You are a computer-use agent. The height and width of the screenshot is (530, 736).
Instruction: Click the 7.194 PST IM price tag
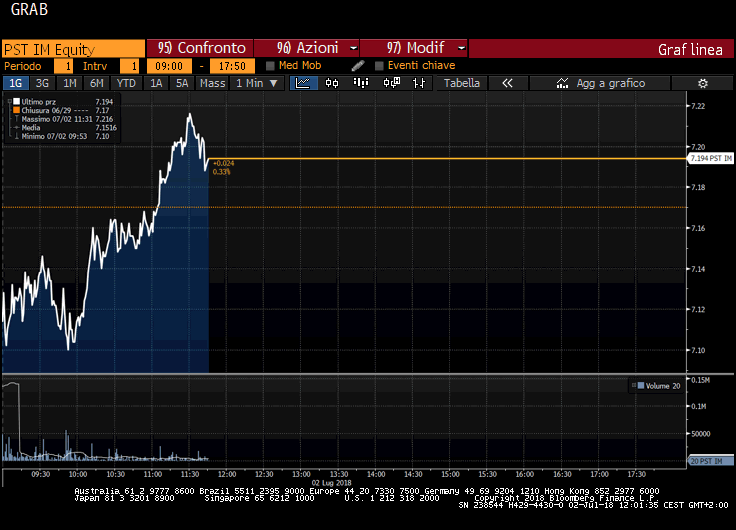(x=711, y=158)
